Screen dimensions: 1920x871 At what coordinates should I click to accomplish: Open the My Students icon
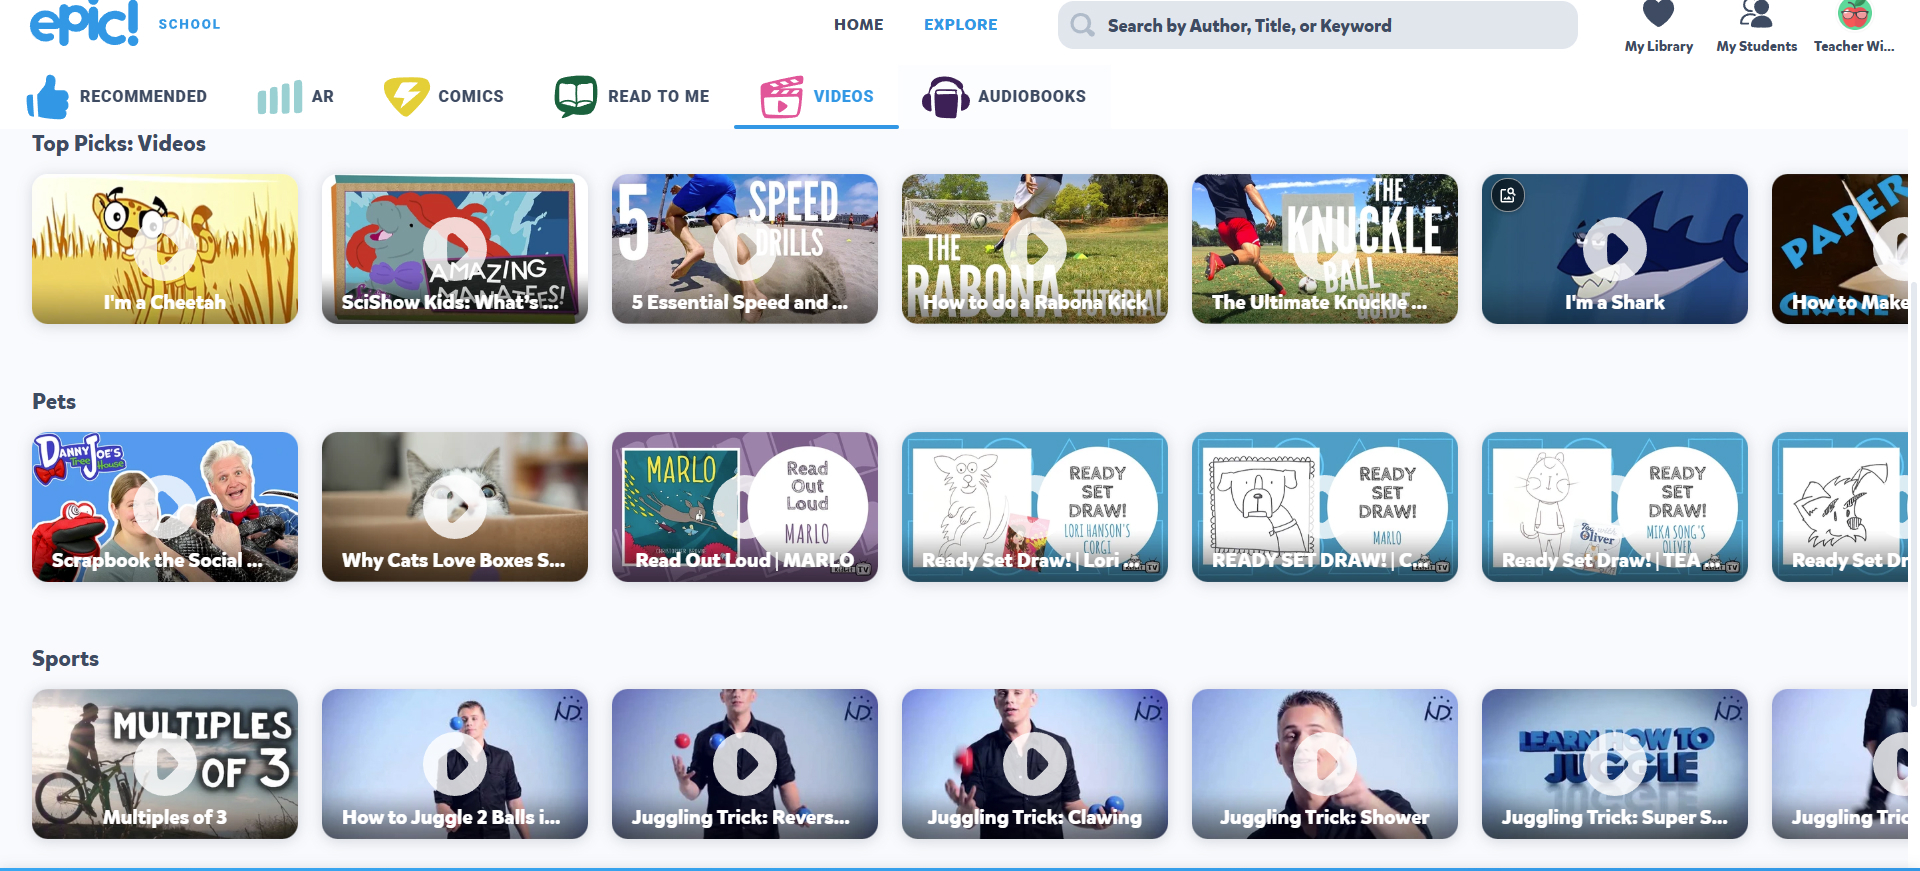tap(1756, 14)
